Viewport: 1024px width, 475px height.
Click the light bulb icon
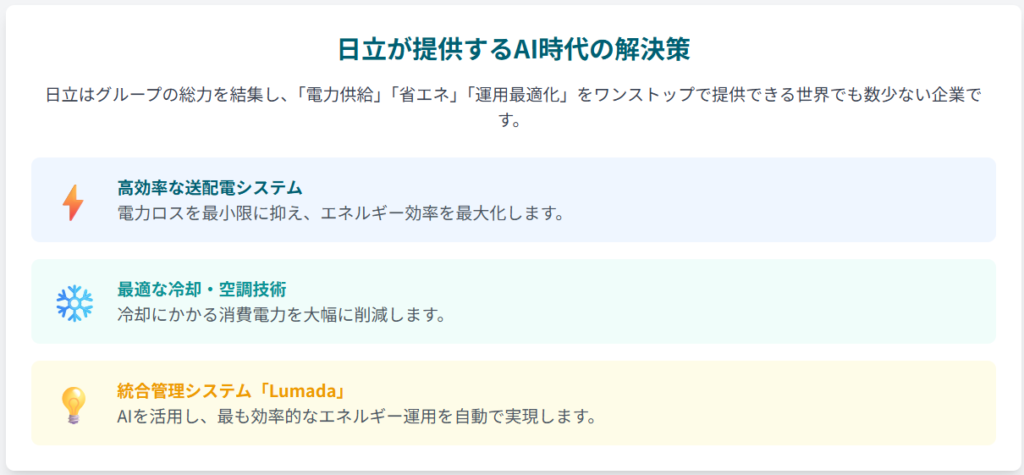(73, 403)
